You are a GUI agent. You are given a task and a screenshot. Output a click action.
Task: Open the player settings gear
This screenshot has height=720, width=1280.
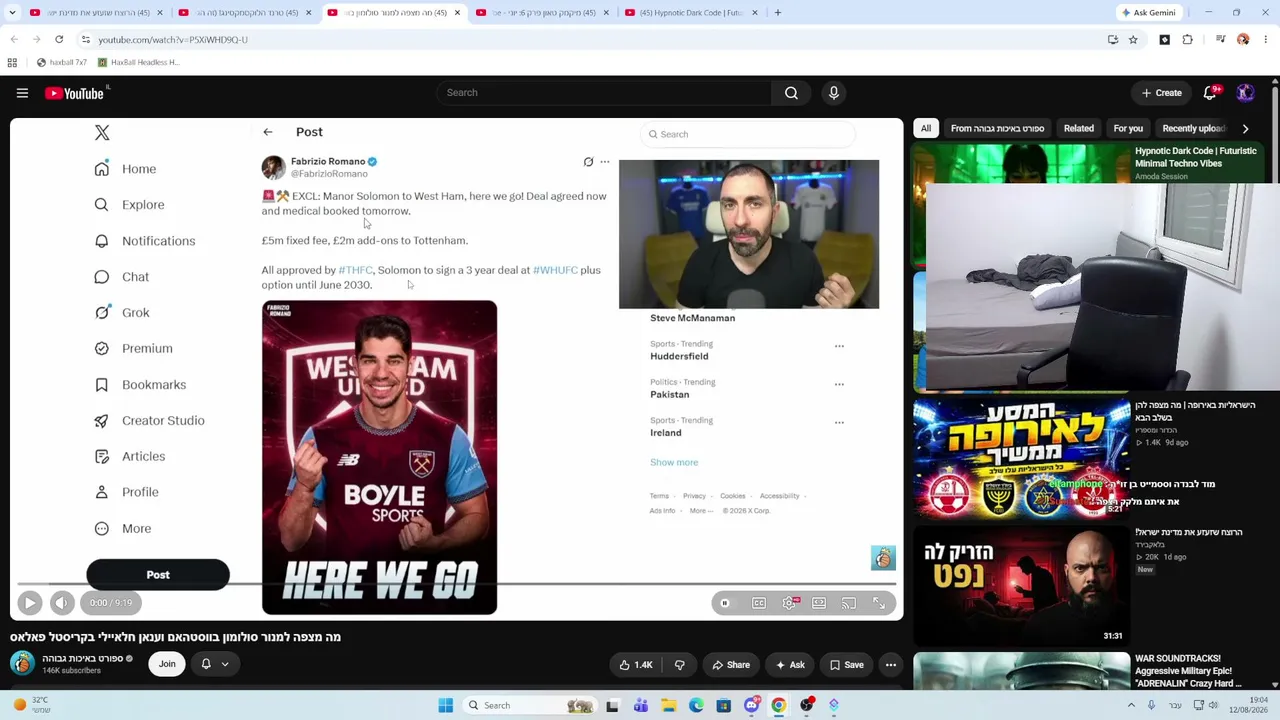[790, 603]
